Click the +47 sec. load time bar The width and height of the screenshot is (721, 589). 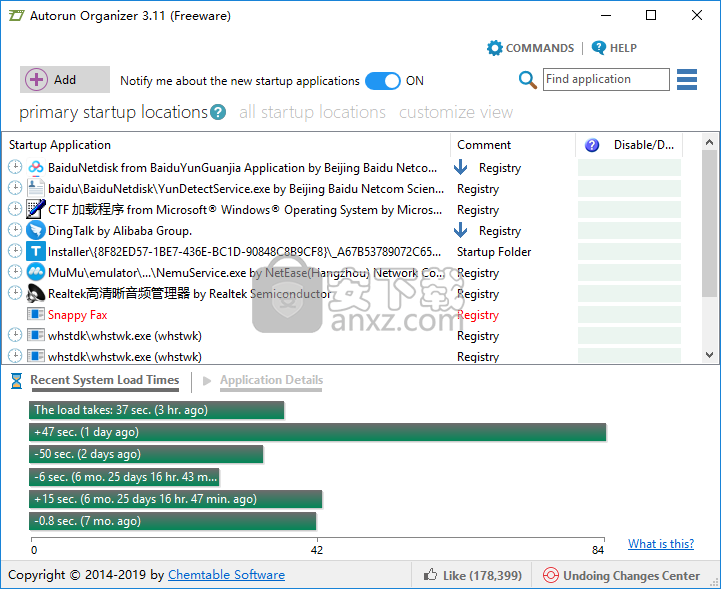318,432
